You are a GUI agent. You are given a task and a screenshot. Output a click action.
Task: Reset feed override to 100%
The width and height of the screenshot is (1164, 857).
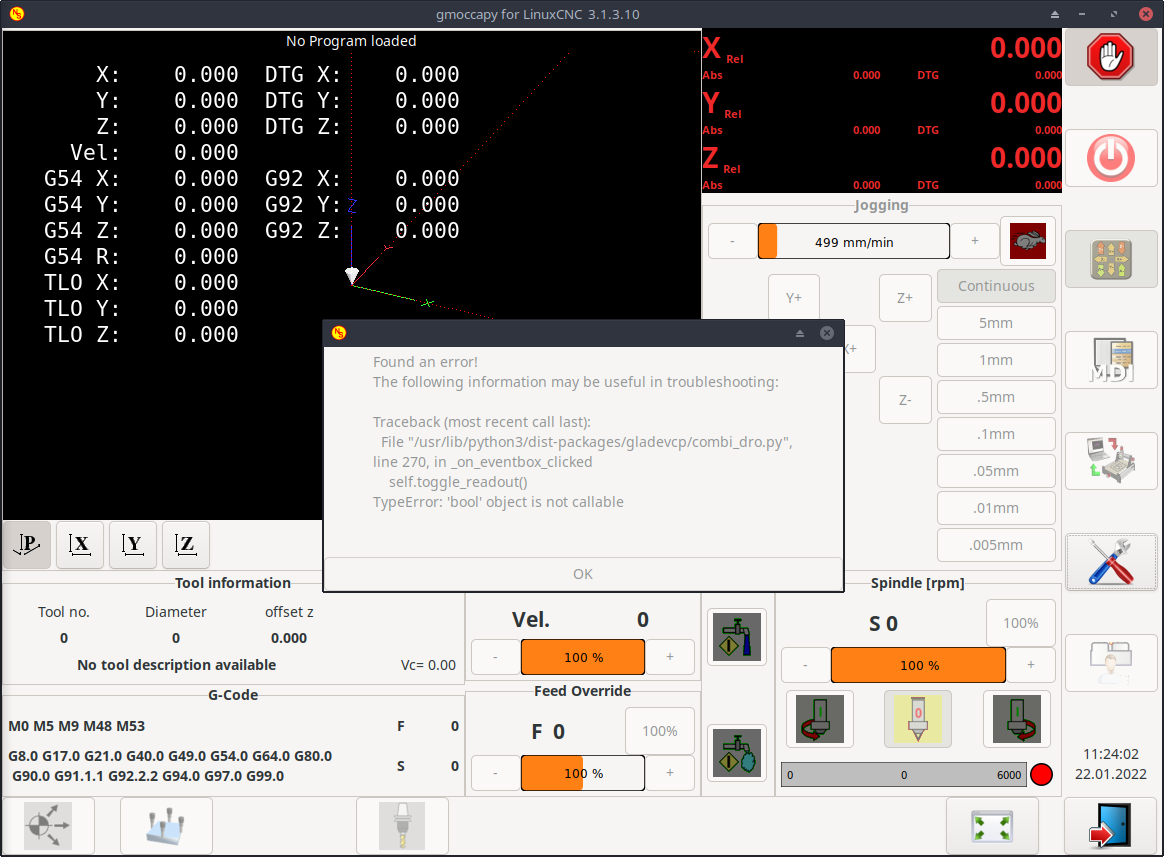click(x=660, y=731)
